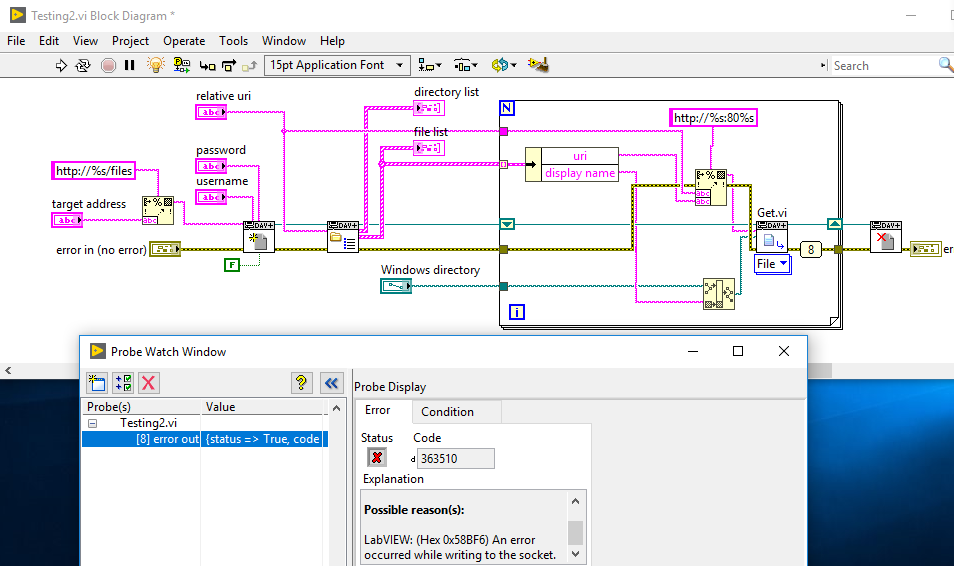Open the File polymorphic selector dropdown
The height and width of the screenshot is (566, 954).
[x=773, y=264]
